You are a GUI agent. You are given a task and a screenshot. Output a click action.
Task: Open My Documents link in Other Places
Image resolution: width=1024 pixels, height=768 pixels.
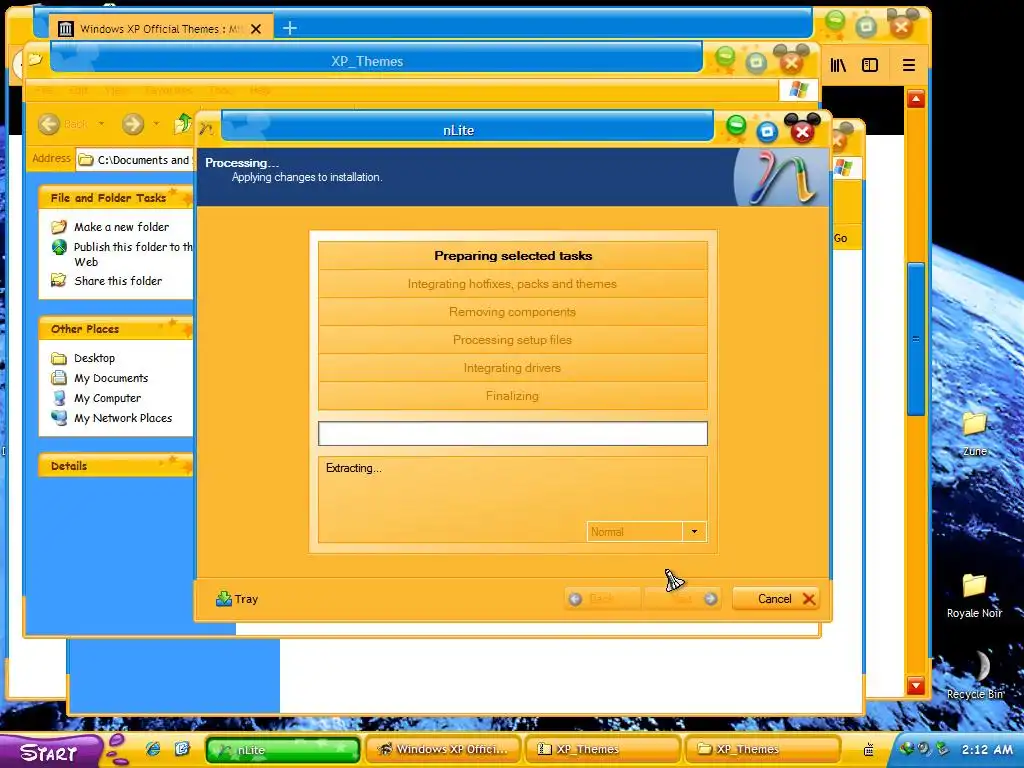(x=111, y=378)
